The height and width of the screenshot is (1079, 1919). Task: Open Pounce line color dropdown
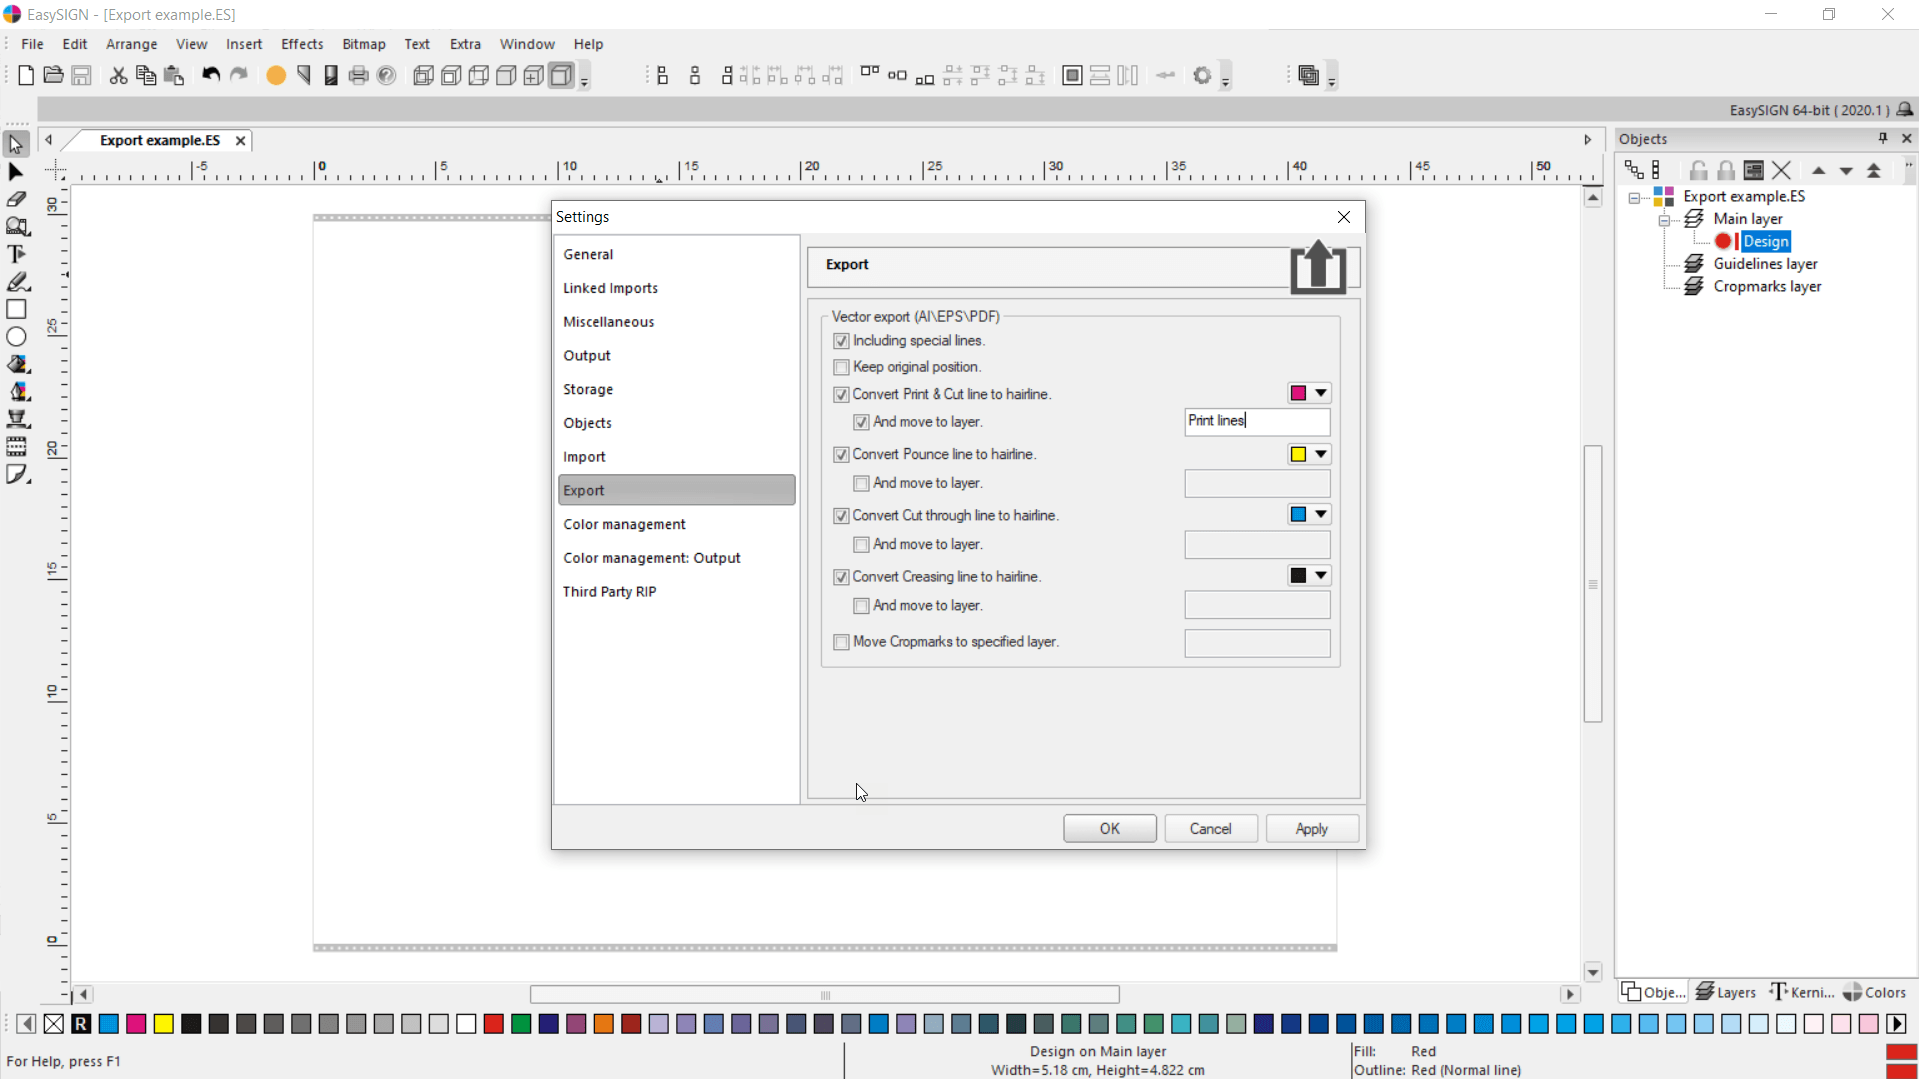[x=1320, y=454]
